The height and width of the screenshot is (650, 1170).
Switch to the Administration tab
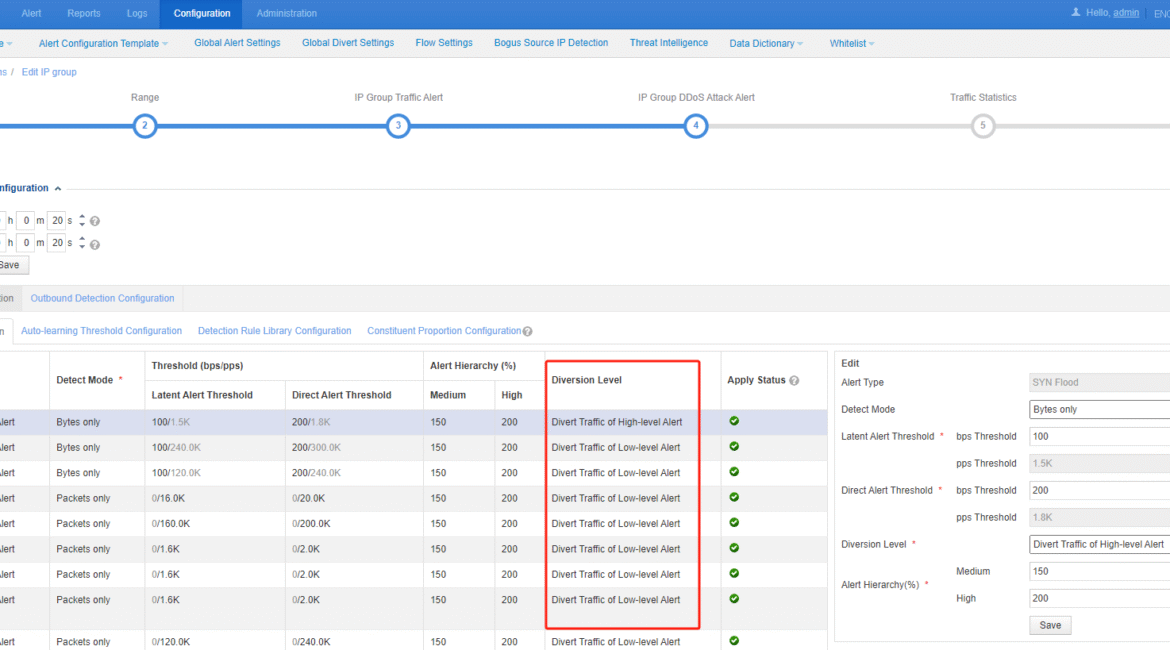click(286, 13)
